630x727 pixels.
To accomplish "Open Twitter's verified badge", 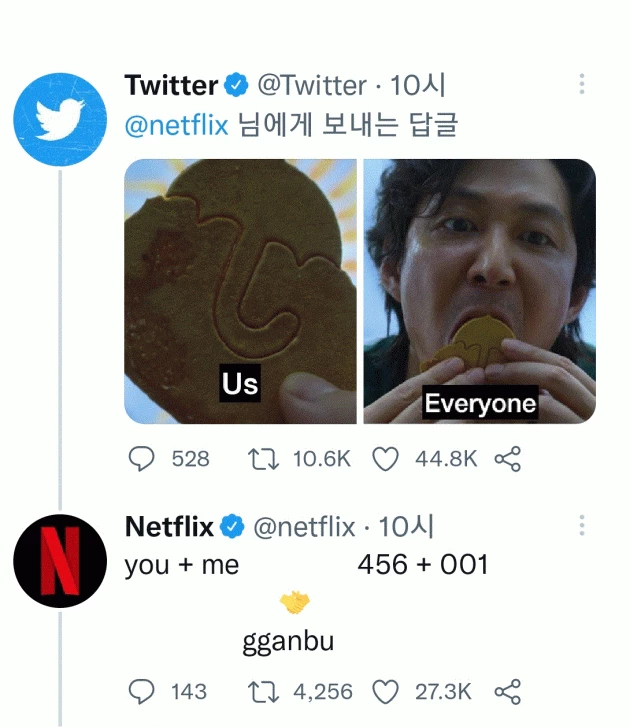I will 236,84.
